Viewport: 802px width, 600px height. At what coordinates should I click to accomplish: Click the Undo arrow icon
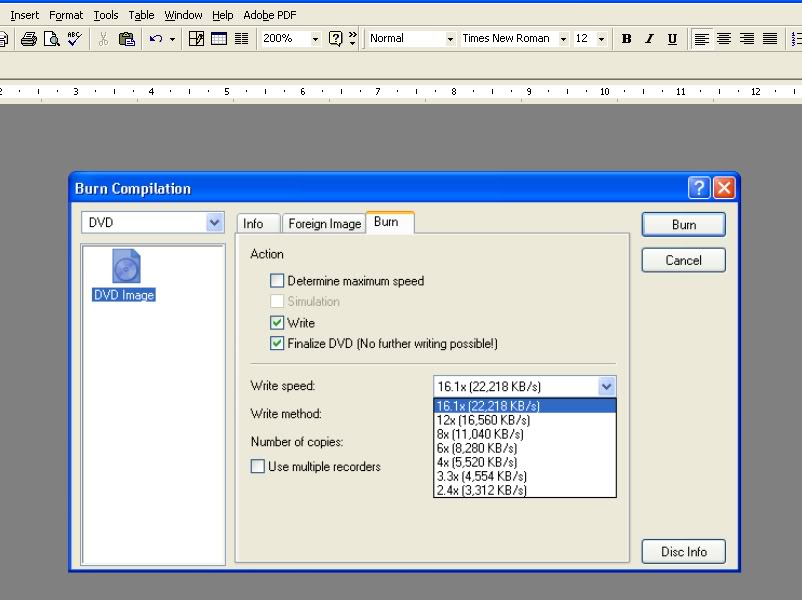coord(155,39)
